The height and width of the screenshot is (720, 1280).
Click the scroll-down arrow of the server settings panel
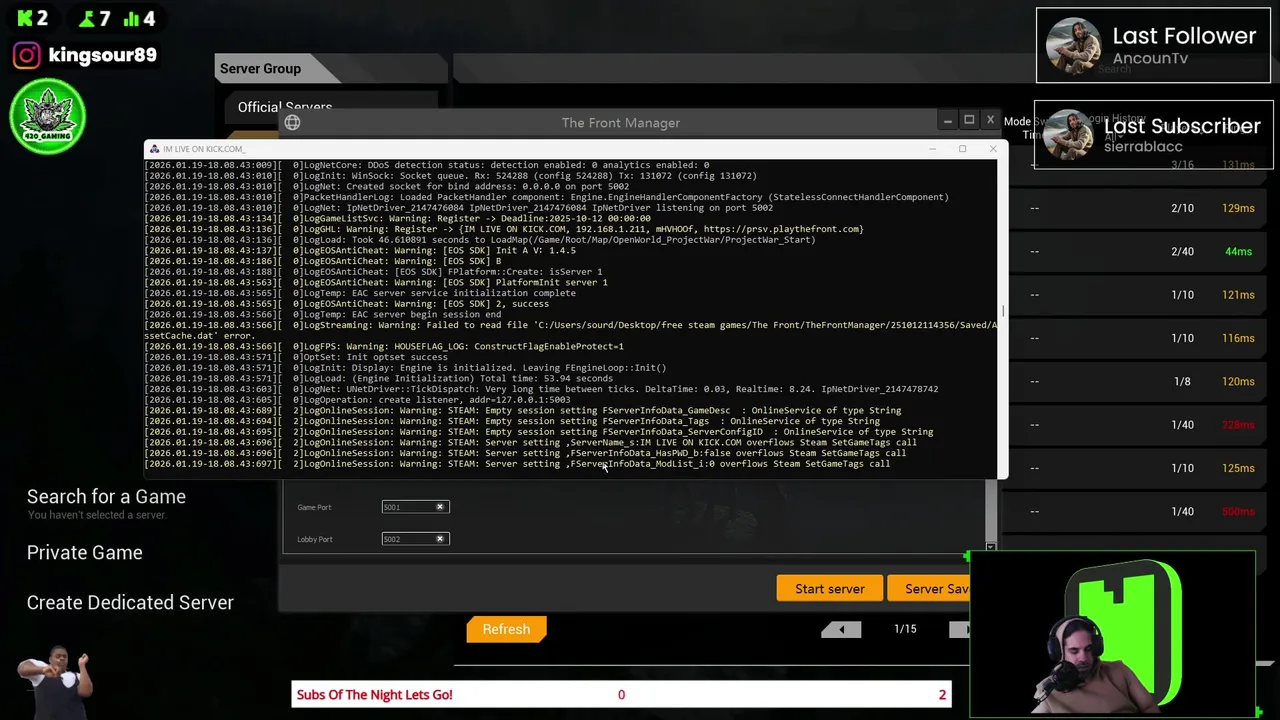(990, 547)
